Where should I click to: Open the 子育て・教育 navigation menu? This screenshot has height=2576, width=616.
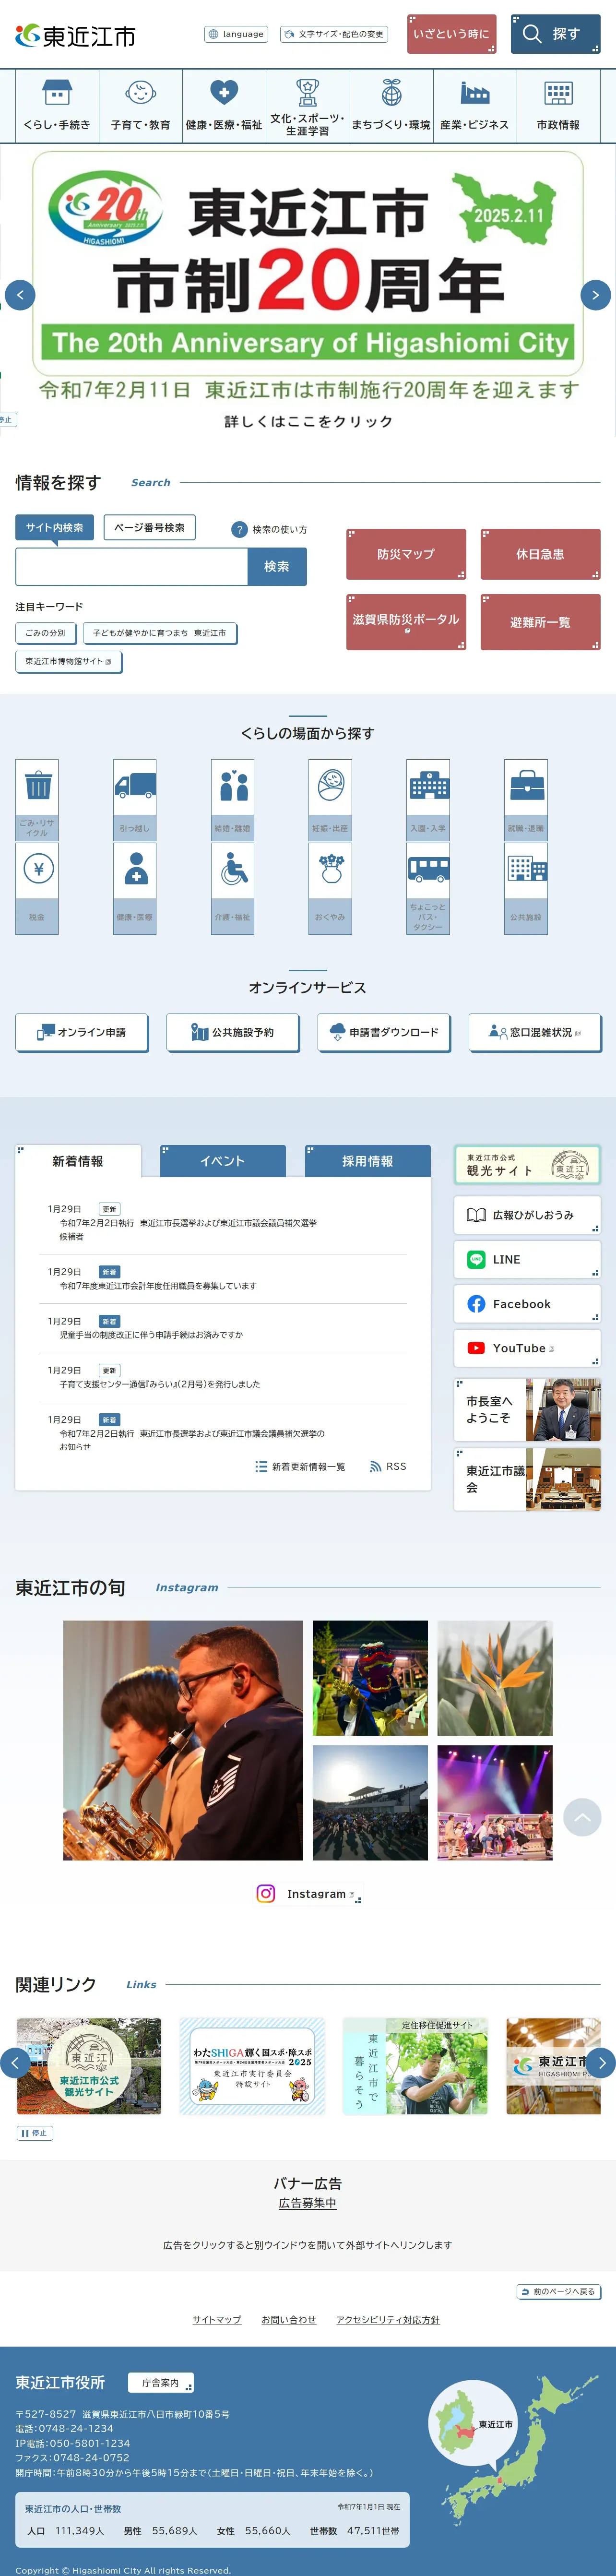click(141, 106)
